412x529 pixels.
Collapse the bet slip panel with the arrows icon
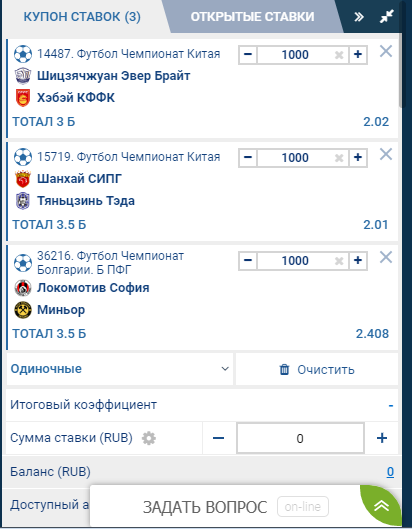tap(387, 17)
